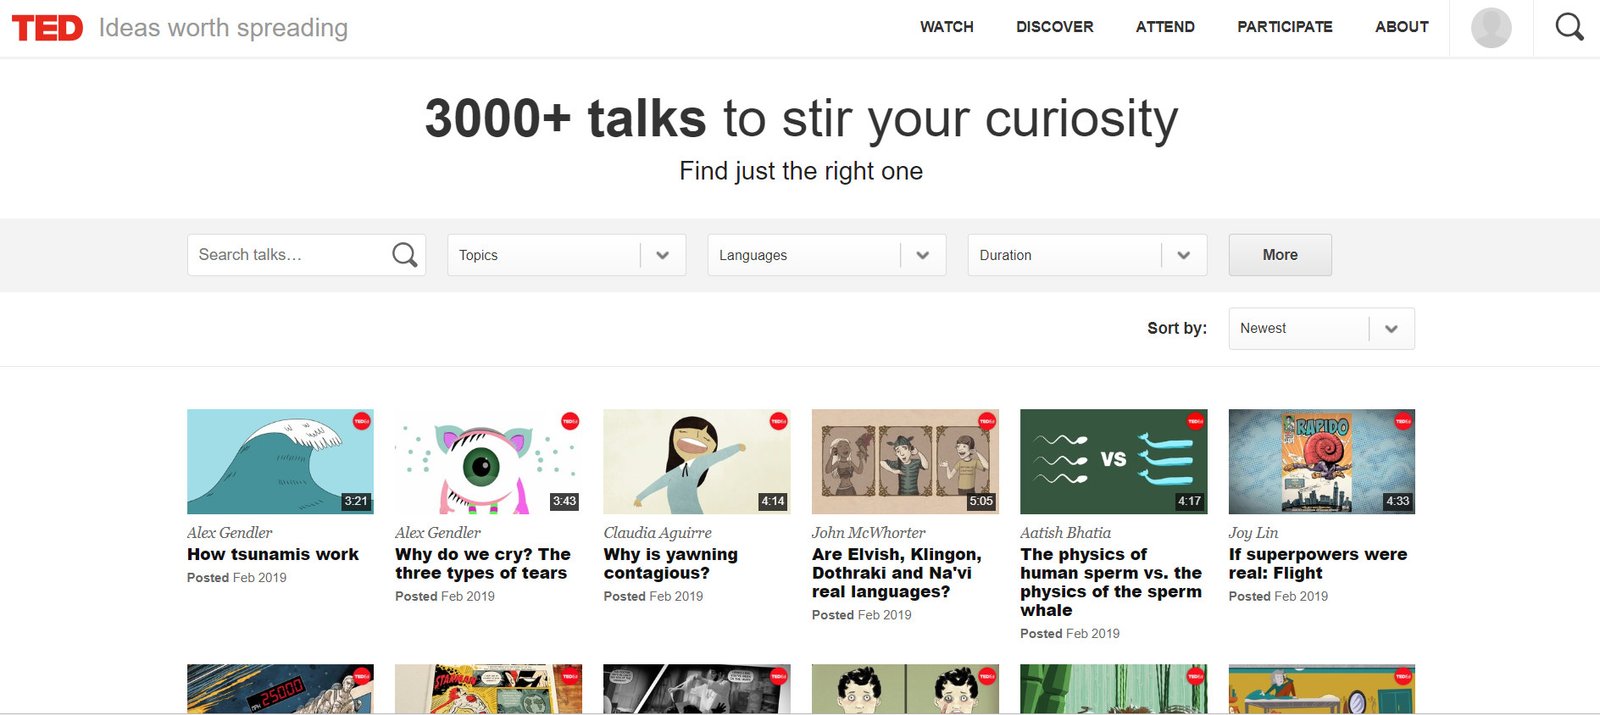Open the talk titled How tsunamis work
Screen dimensions: 1600x715
273,554
